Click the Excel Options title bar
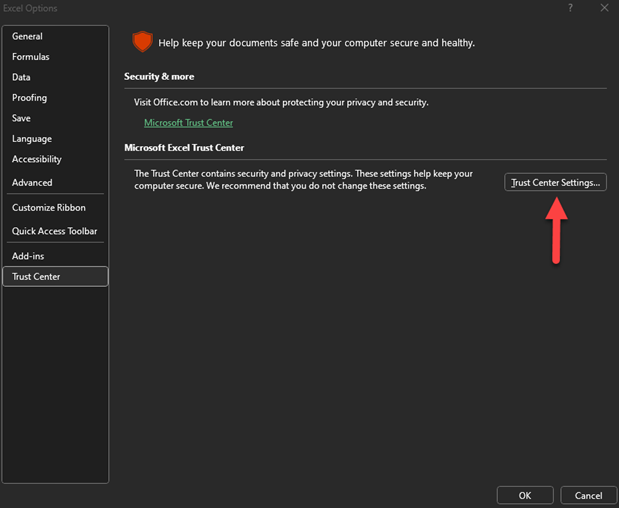619x508 pixels. pos(250,8)
